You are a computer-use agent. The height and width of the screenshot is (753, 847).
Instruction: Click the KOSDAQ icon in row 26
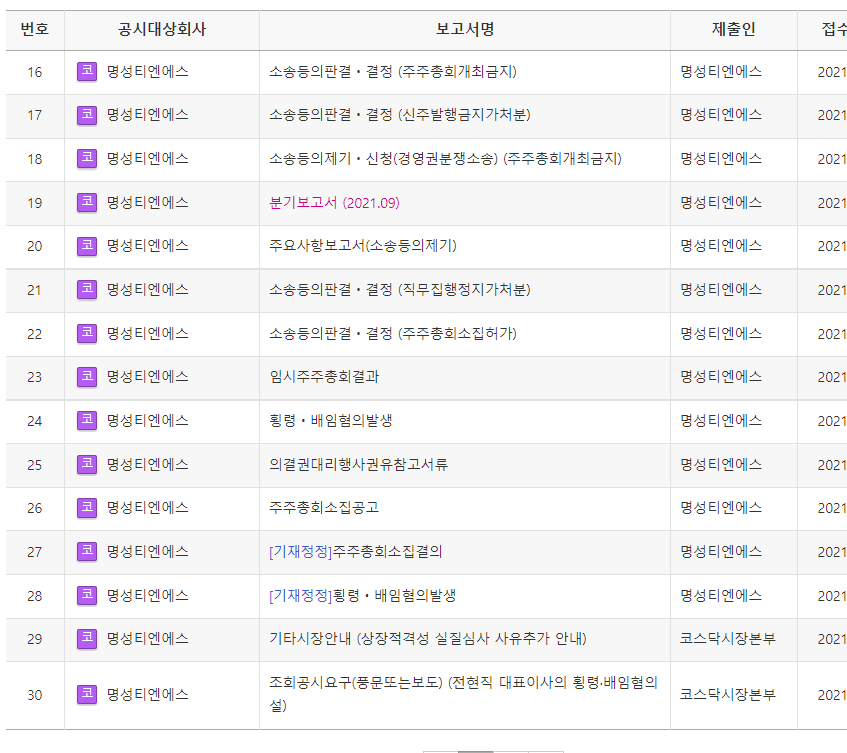pyautogui.click(x=86, y=508)
